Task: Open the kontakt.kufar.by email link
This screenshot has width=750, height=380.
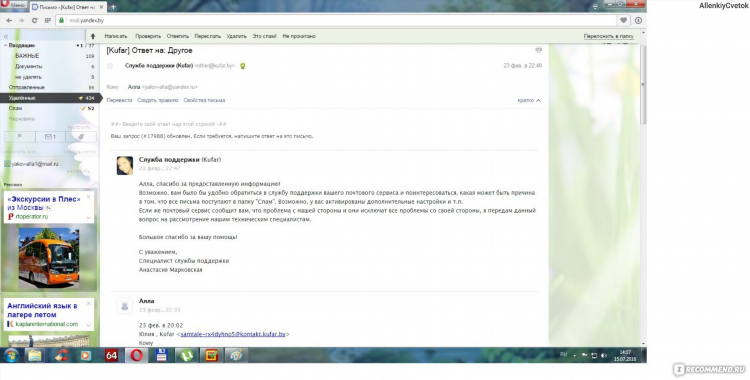Action: click(x=232, y=334)
